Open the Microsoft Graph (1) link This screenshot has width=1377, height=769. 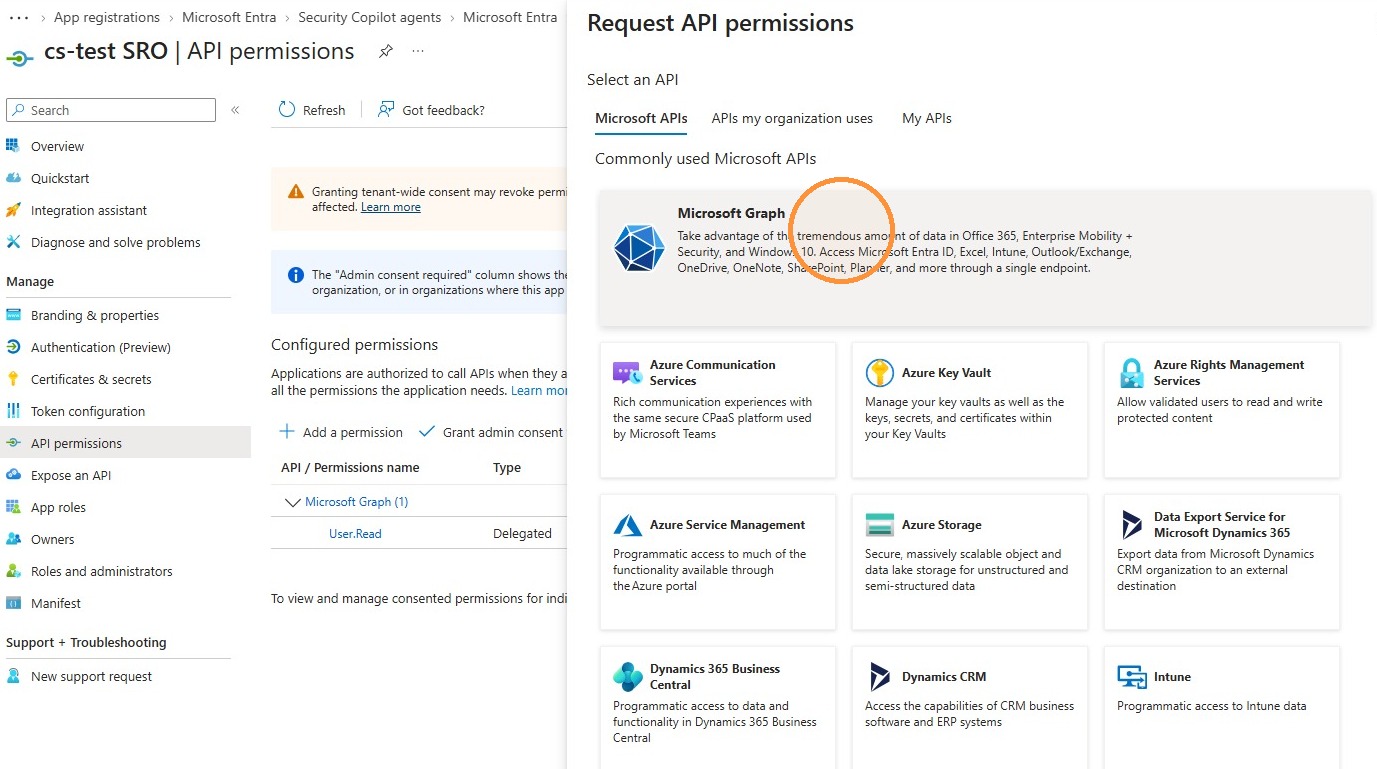[356, 502]
